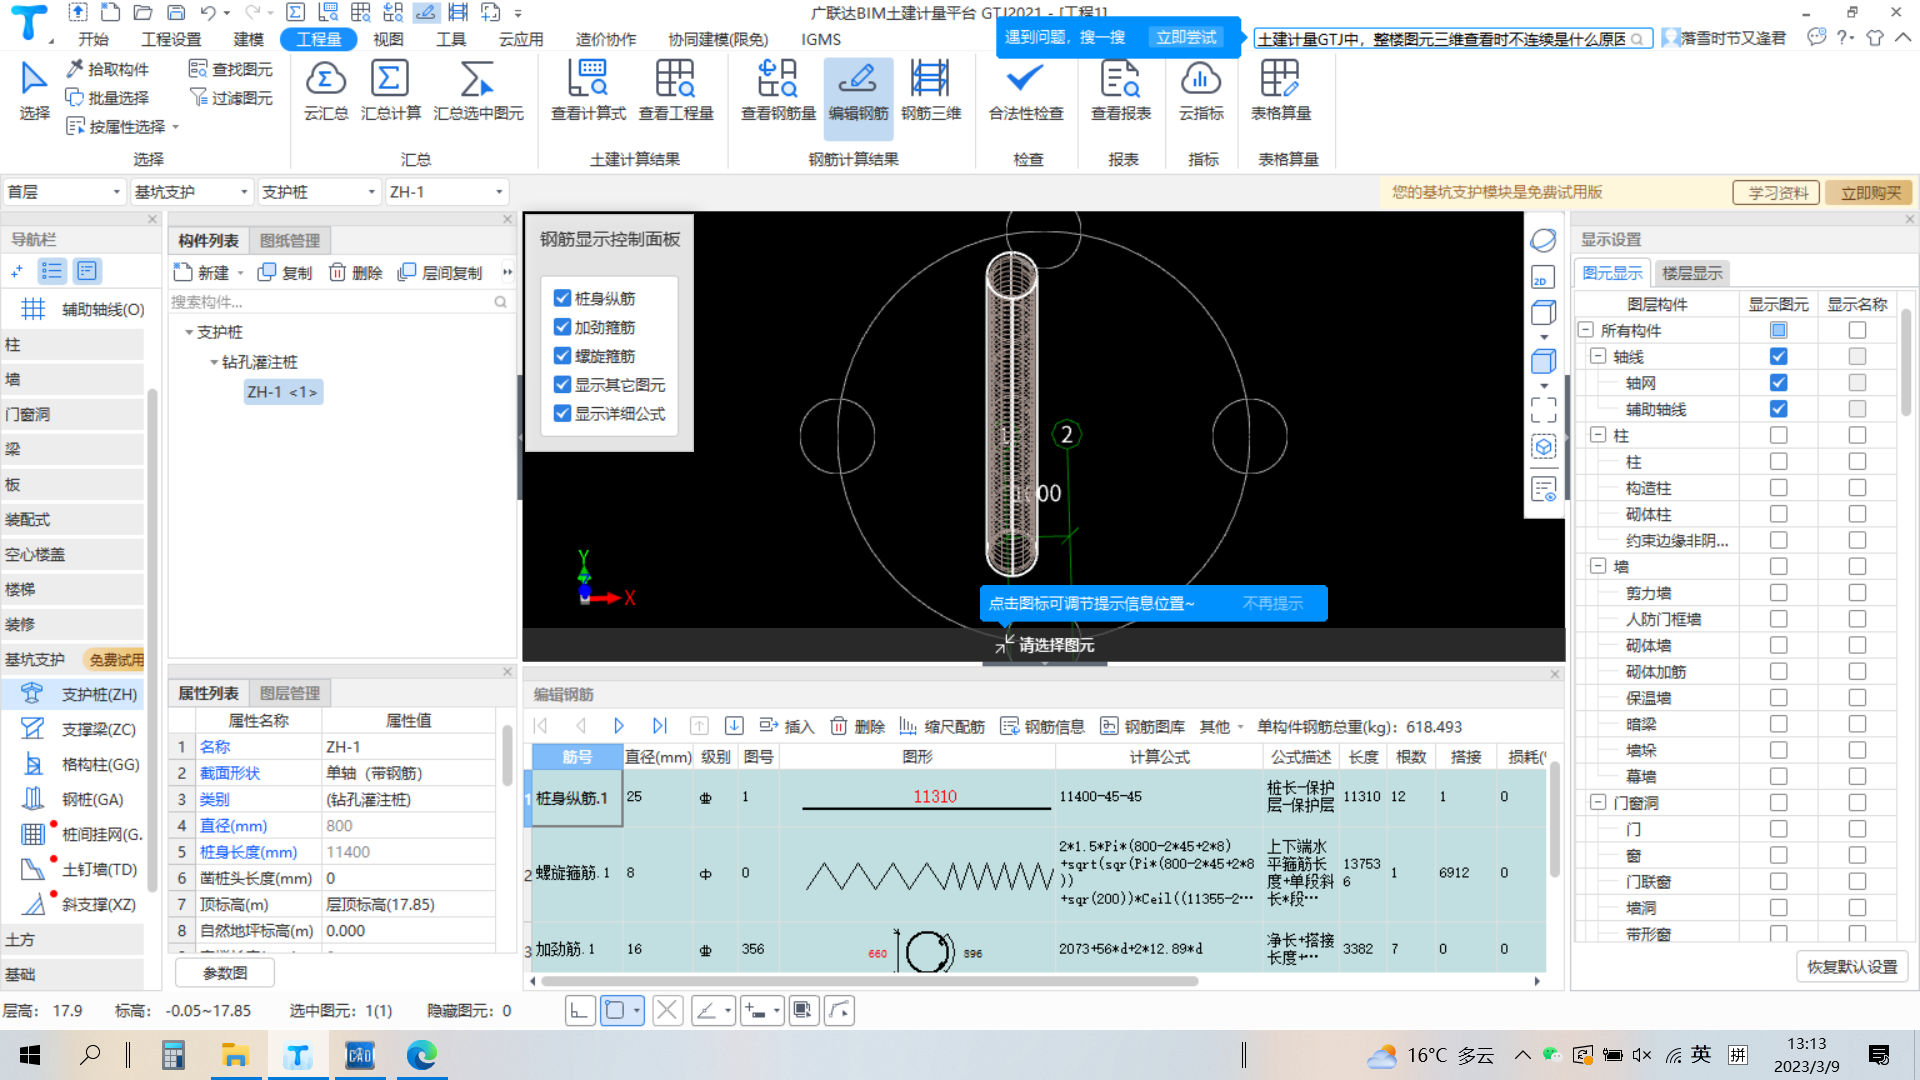
Task: Switch to 2D view icon
Action: (1543, 277)
